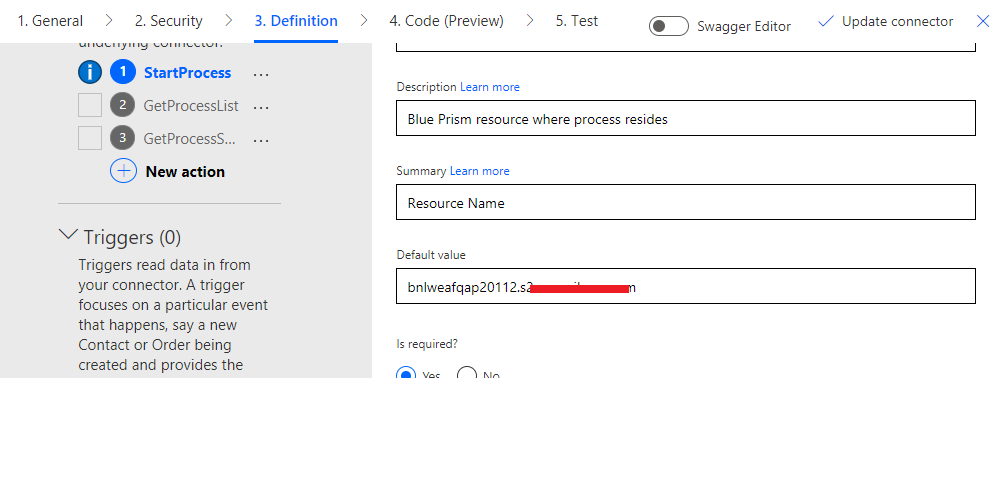This screenshot has height=489, width=999.
Task: Click the New action plus icon
Action: coord(123,171)
